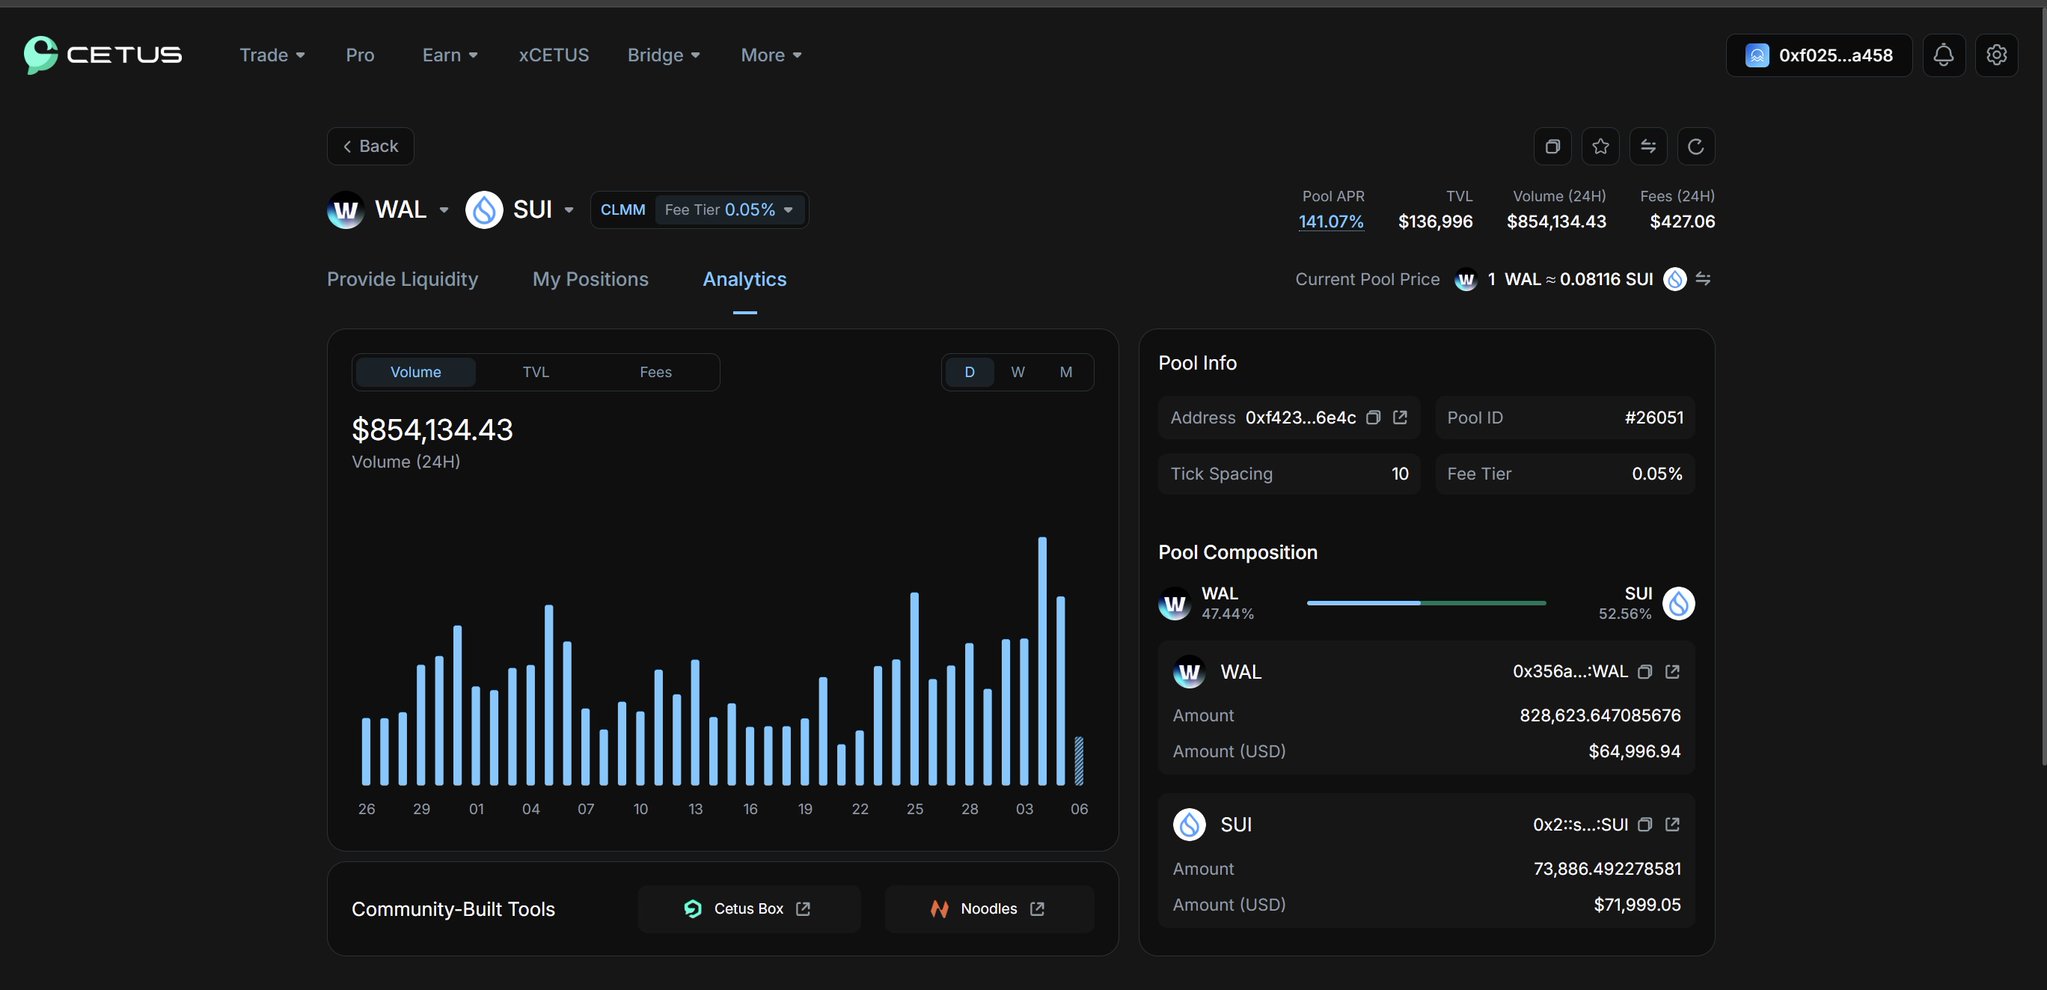Open pool address in external explorer

(x=1400, y=418)
